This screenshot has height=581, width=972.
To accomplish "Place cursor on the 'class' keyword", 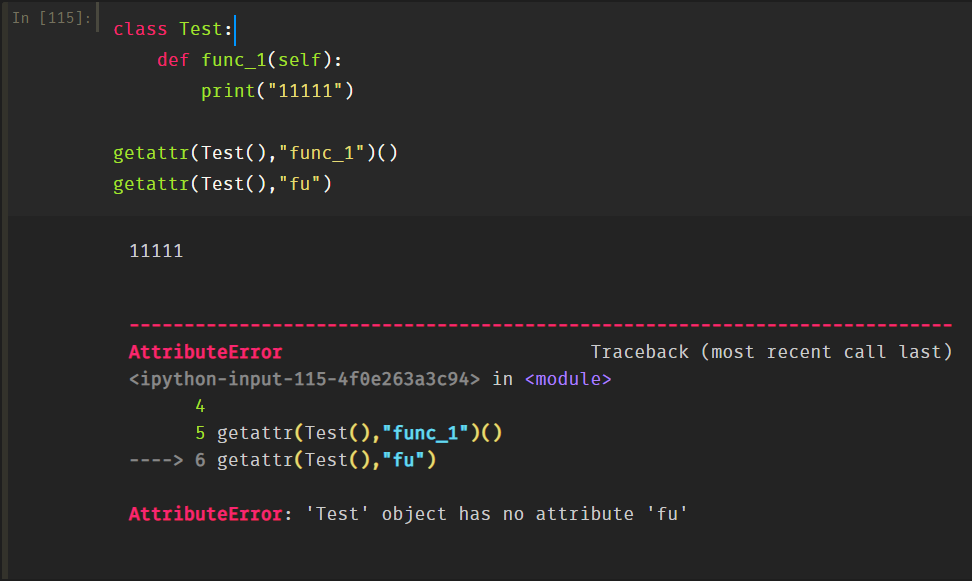I will [140, 29].
